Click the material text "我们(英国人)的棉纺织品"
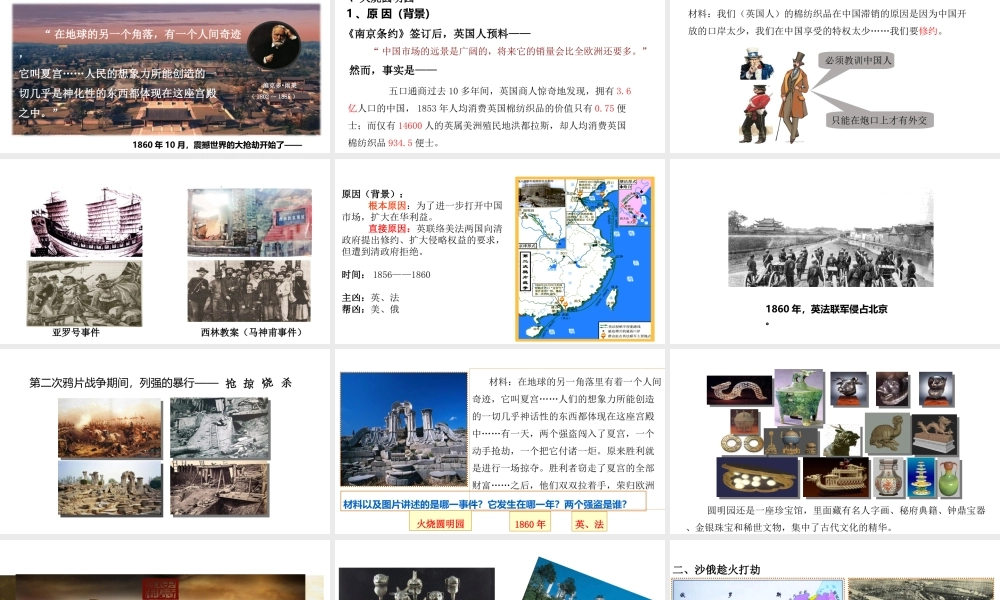The width and height of the screenshot is (1000, 600). [827, 22]
